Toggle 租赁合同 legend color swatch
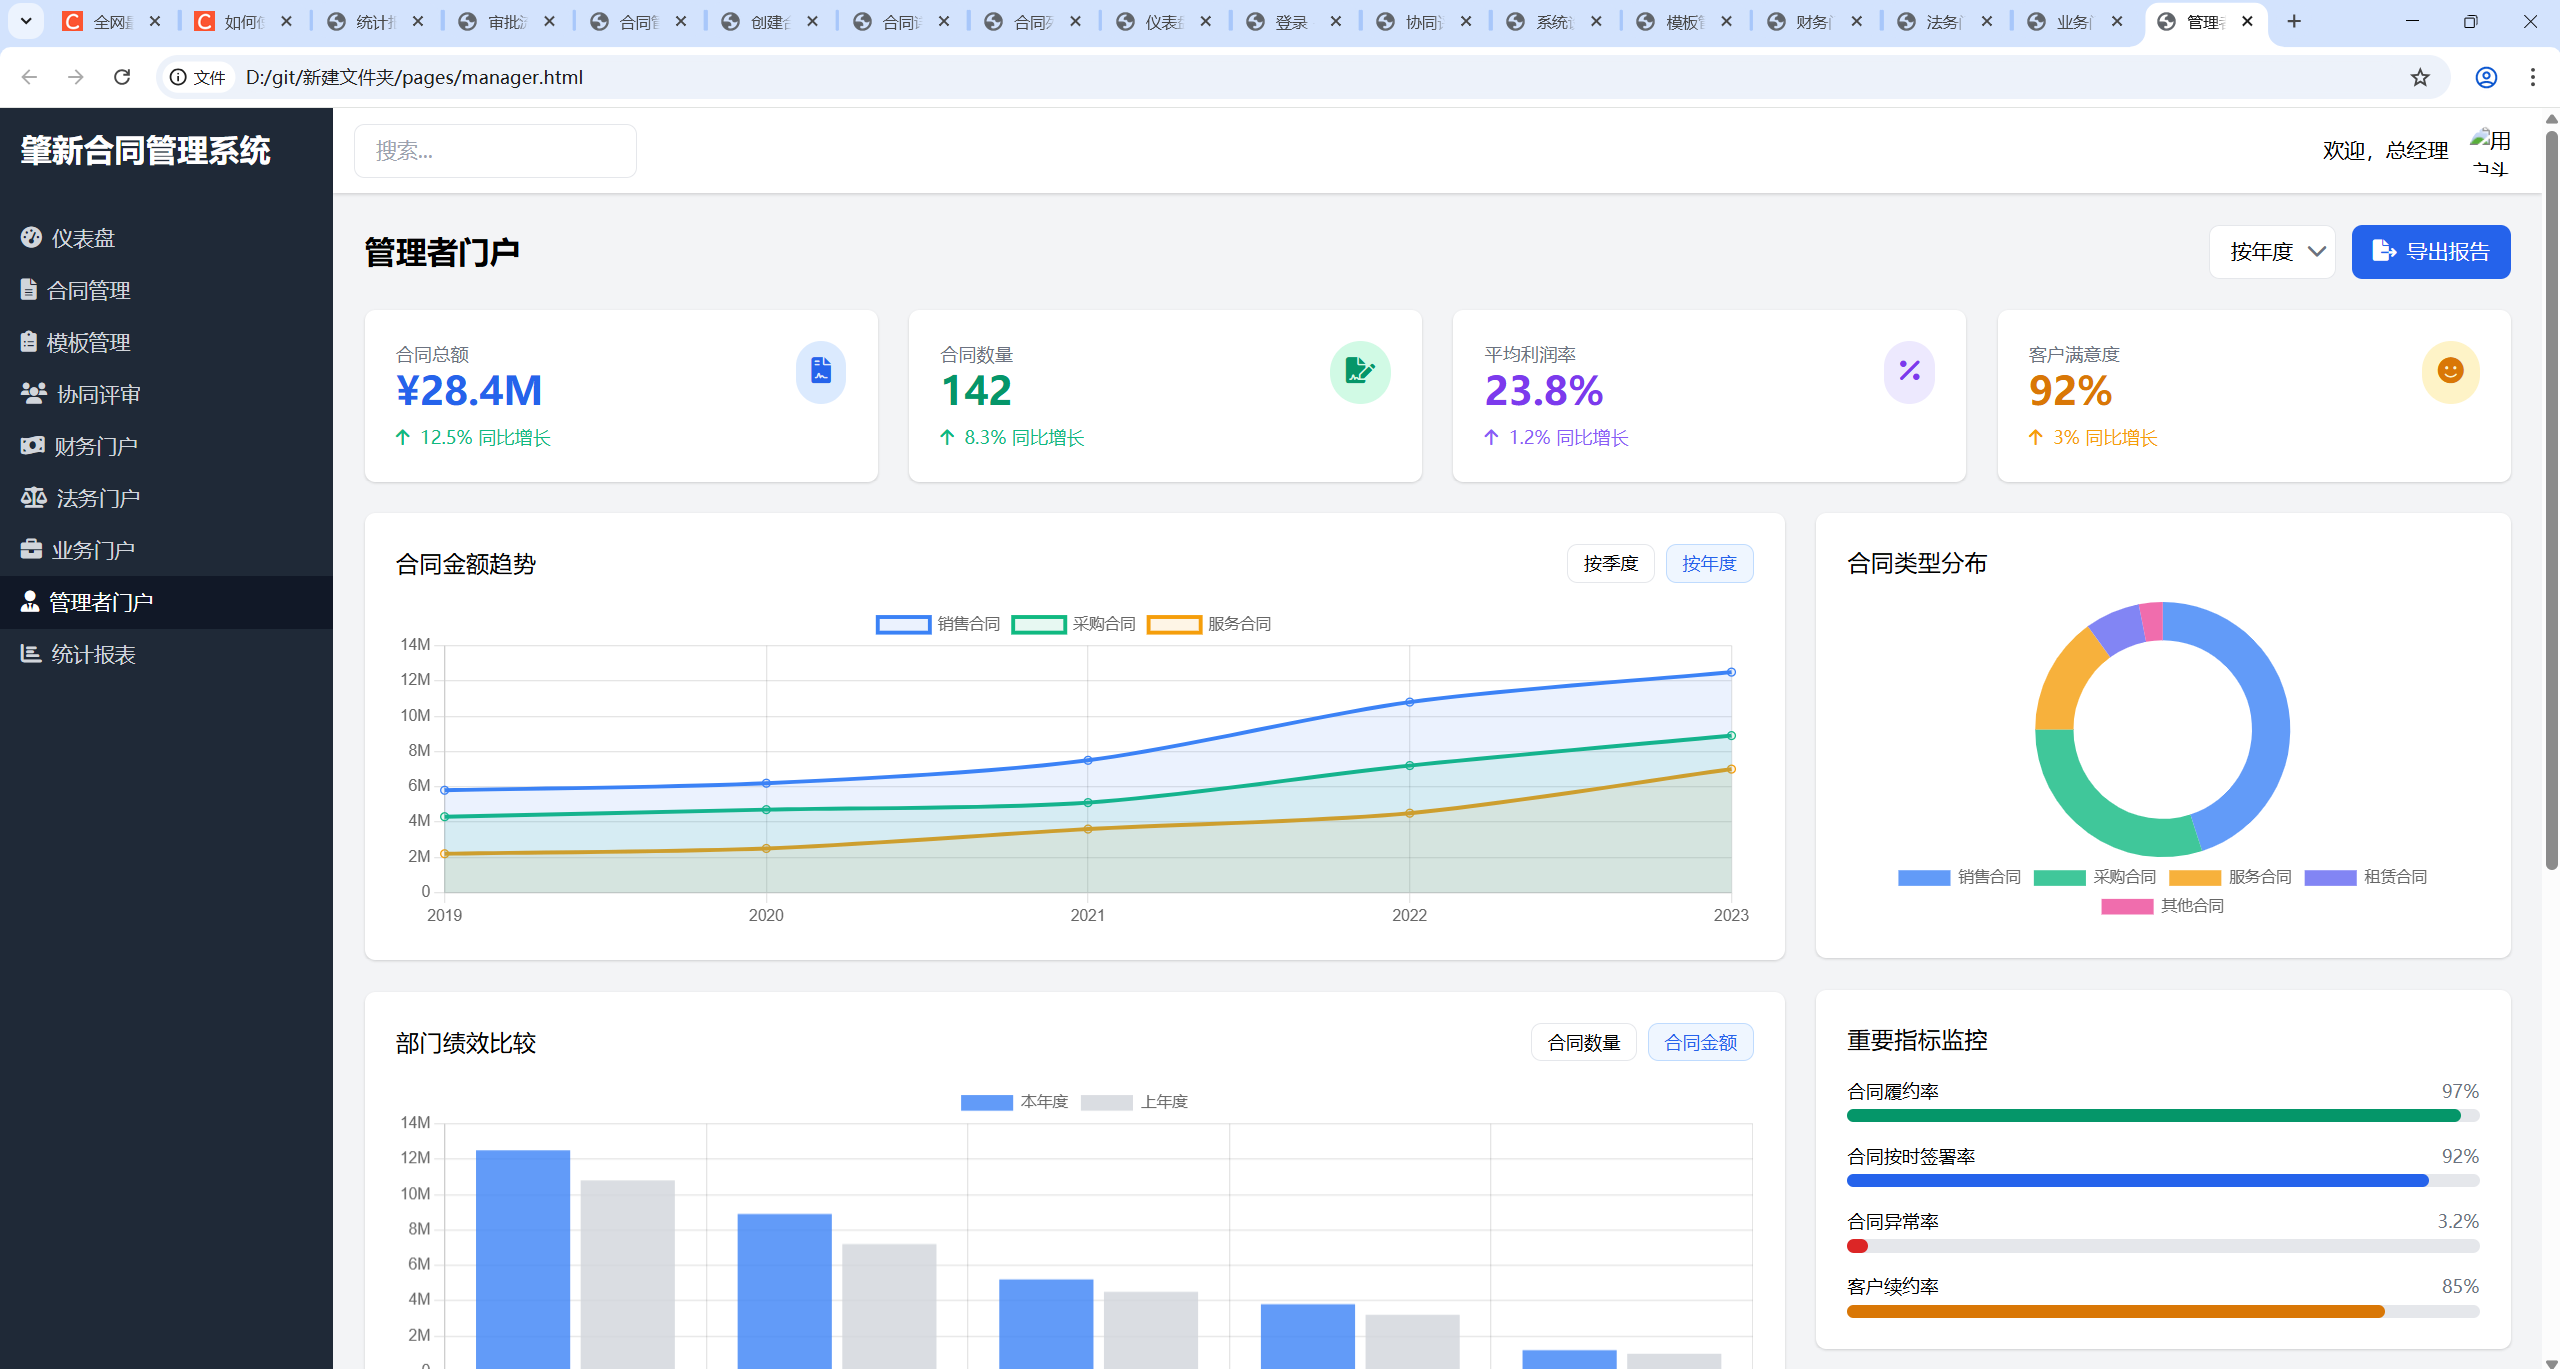 pyautogui.click(x=2329, y=877)
